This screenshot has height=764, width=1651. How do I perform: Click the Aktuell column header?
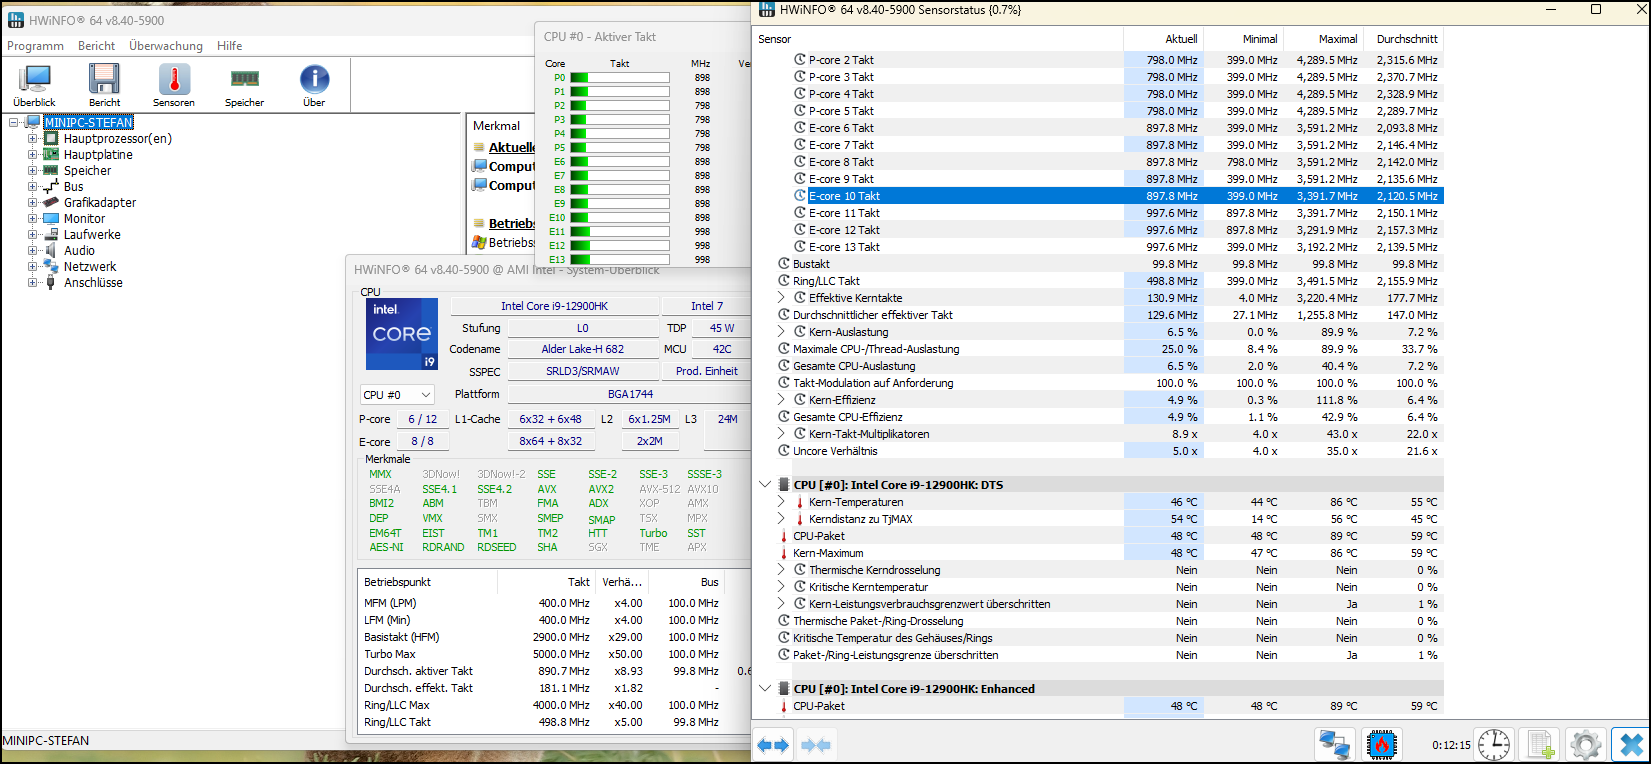1163,39
